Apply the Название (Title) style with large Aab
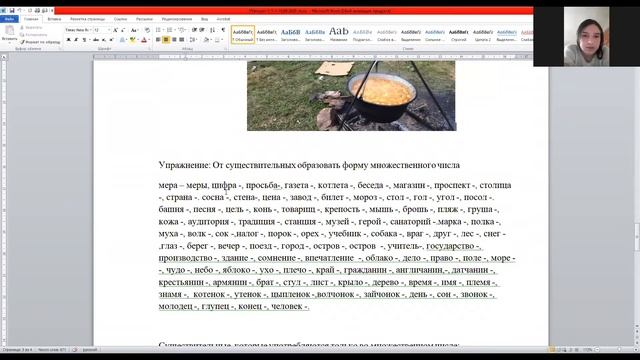The image size is (640, 360). click(x=339, y=34)
